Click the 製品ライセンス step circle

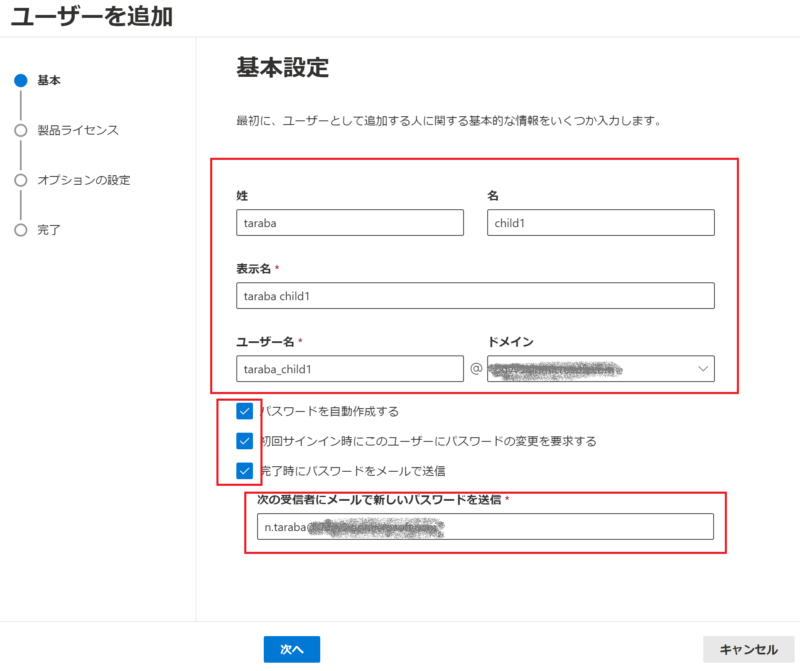pos(20,130)
